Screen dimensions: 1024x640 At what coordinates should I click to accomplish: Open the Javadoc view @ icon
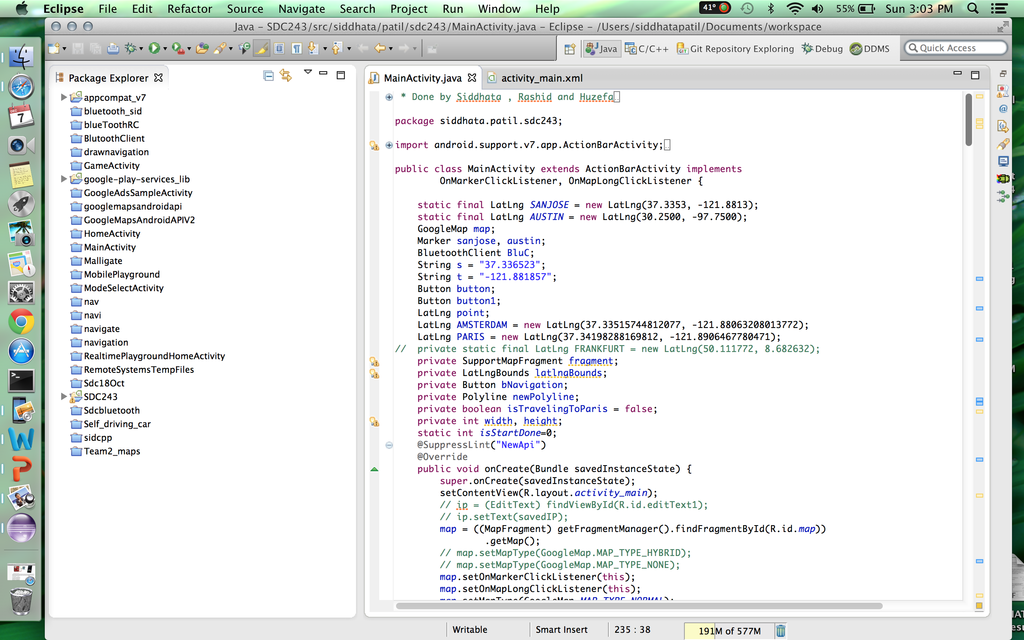point(1003,109)
